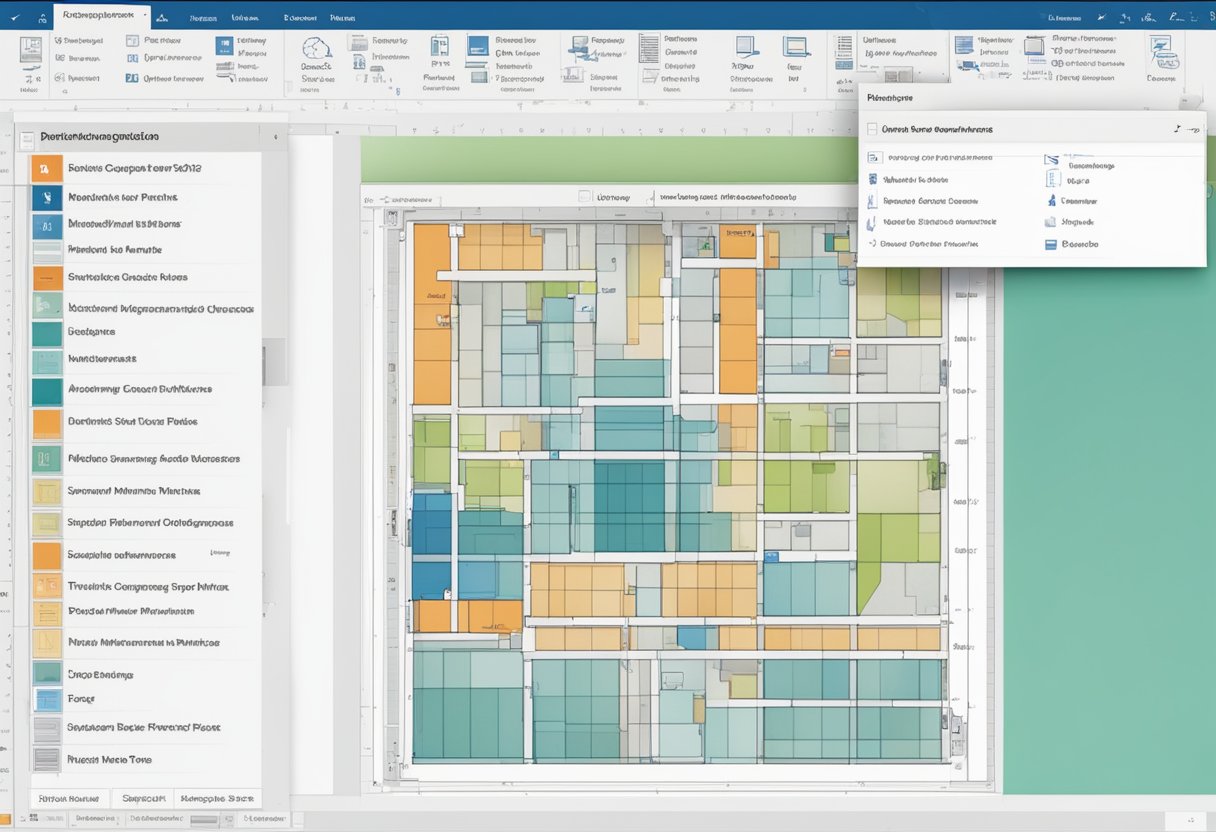This screenshot has width=1216, height=832.
Task: Switch to the second ribbon tab
Action: 203,16
